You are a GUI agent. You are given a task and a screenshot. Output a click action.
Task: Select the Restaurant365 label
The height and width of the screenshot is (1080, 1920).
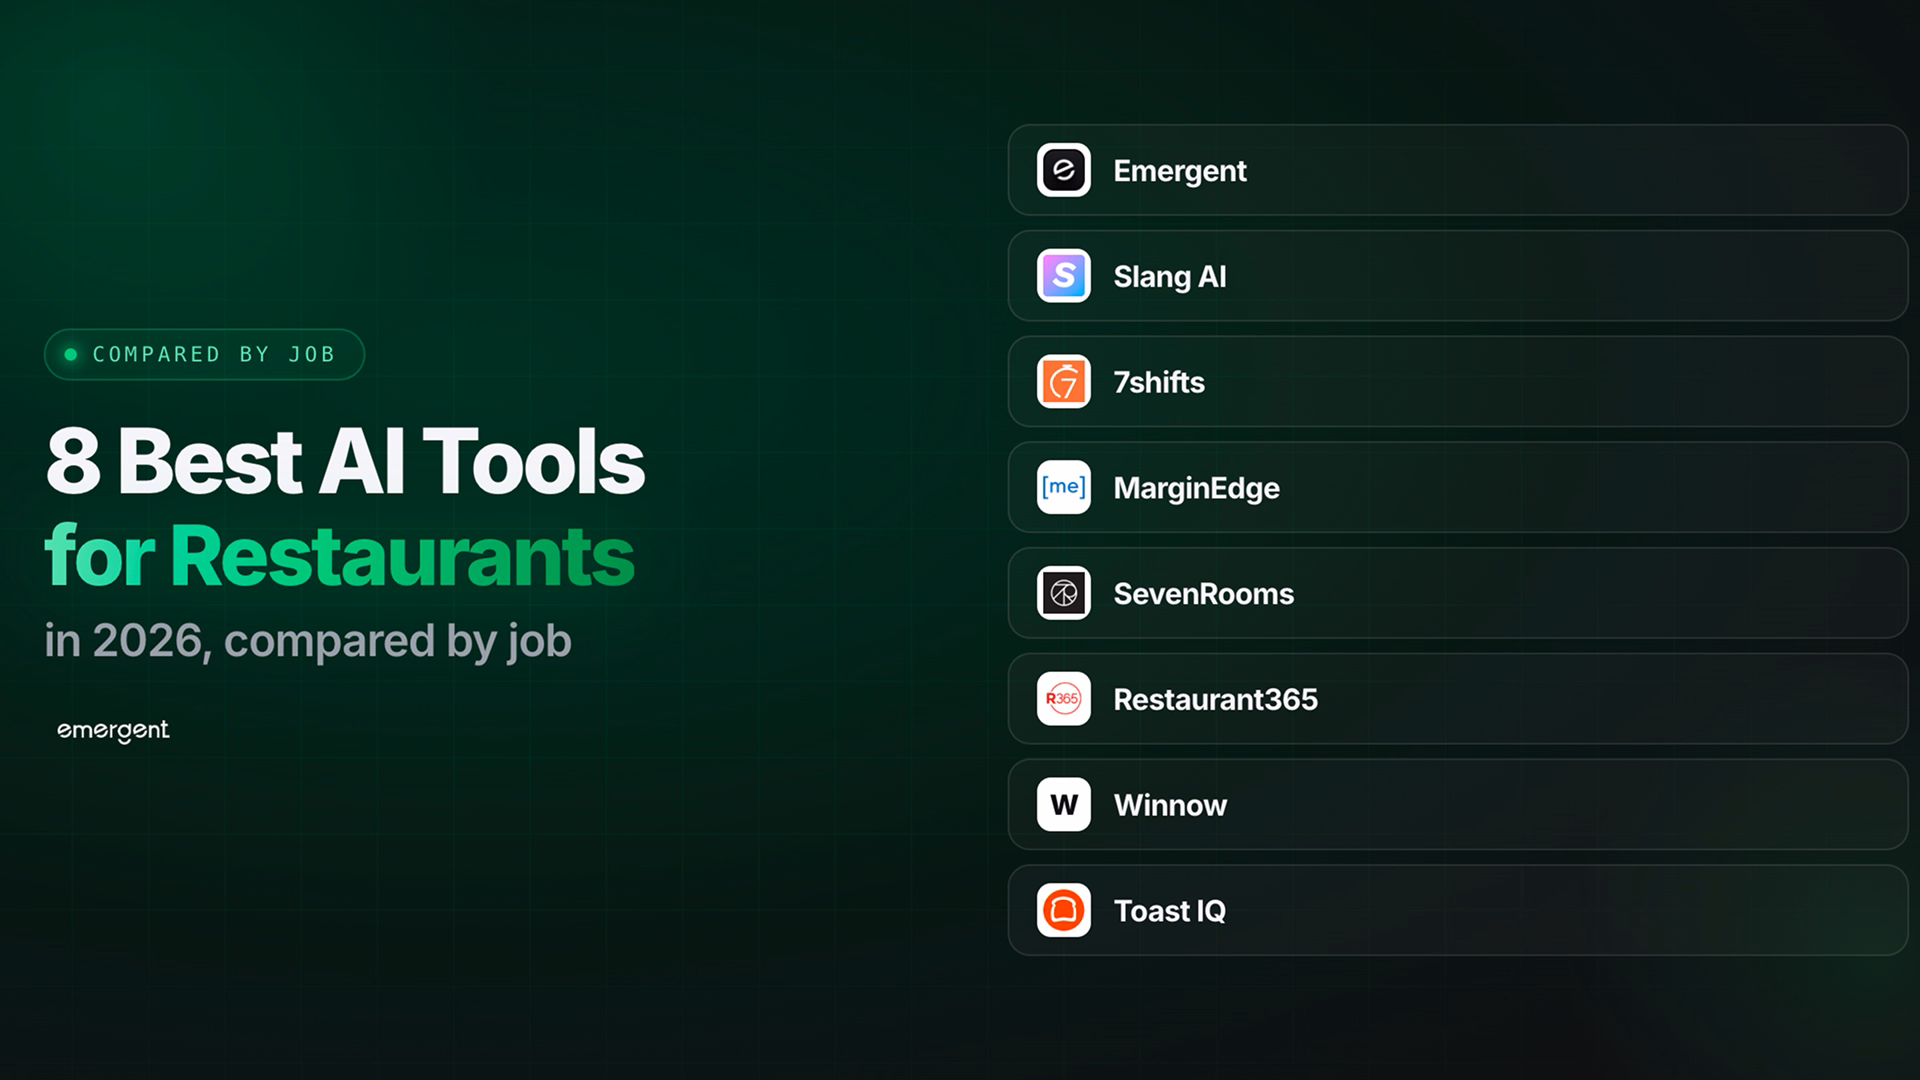tap(1216, 699)
